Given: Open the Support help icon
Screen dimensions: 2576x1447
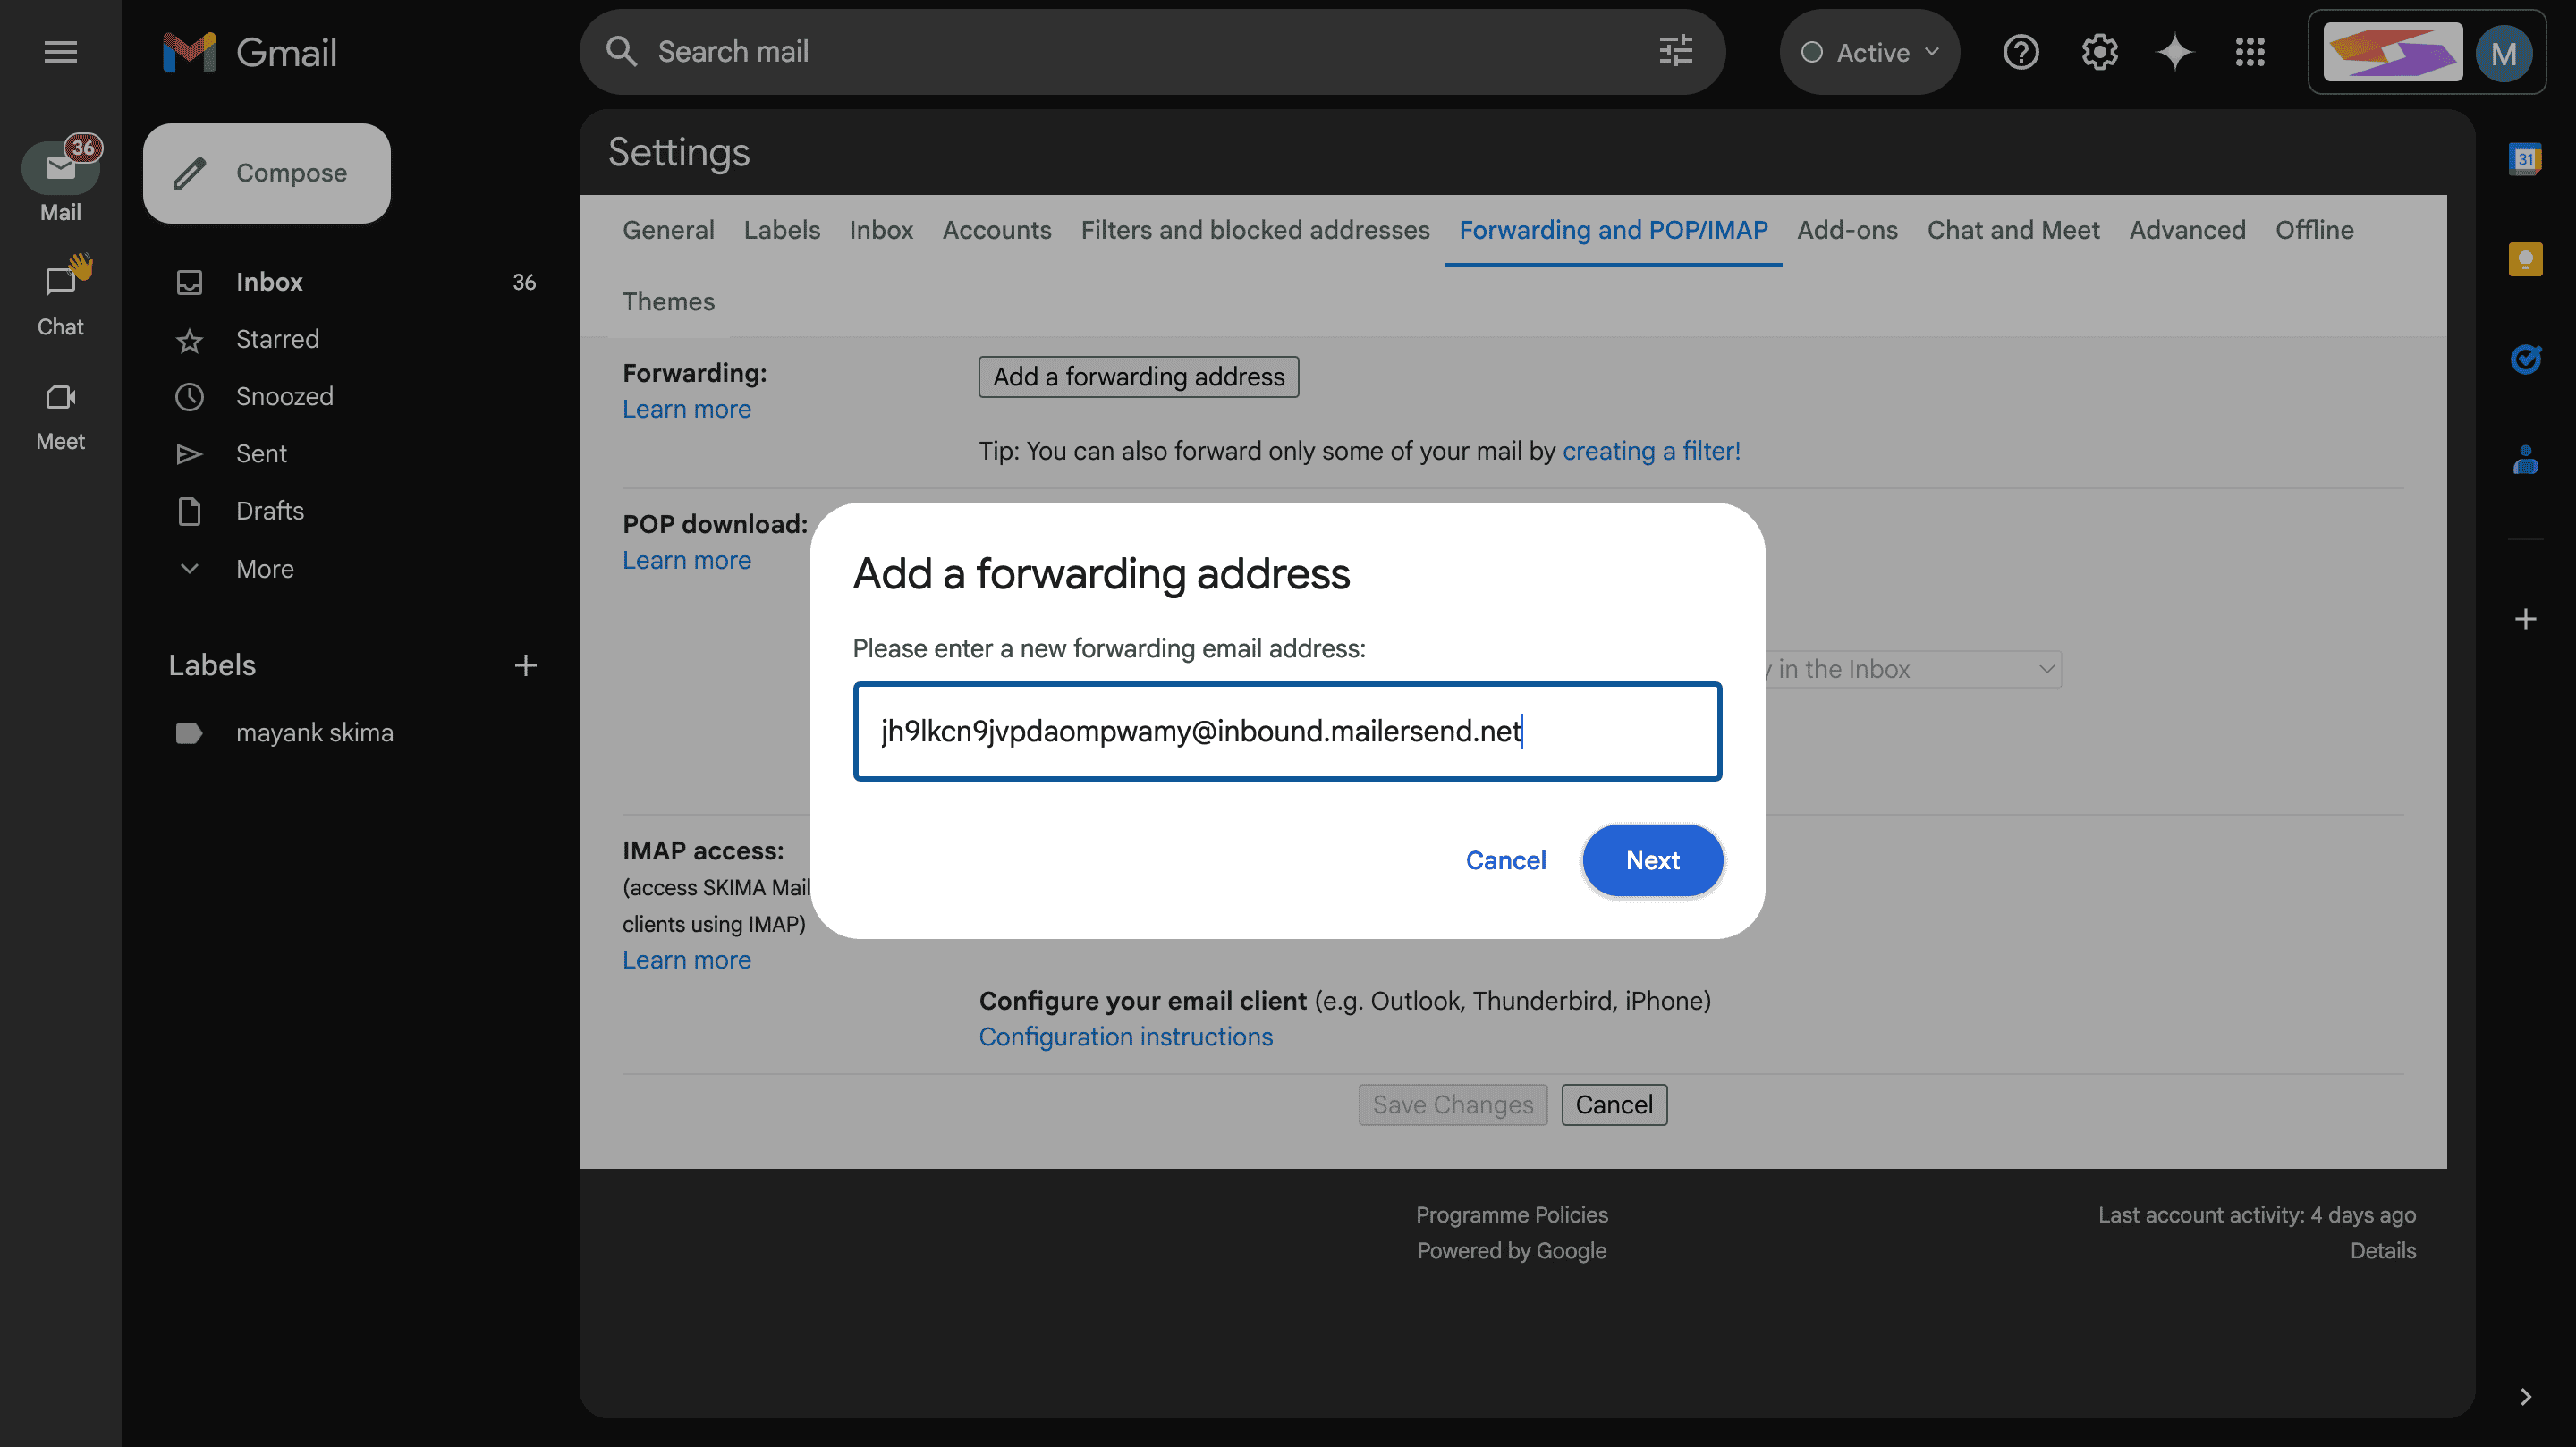Looking at the screenshot, I should [2020, 52].
